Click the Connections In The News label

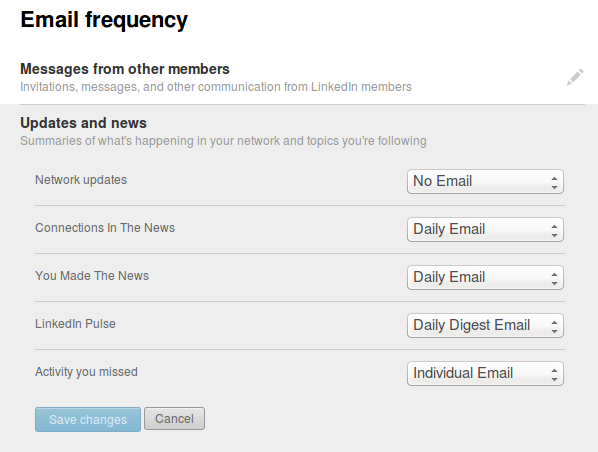point(105,228)
